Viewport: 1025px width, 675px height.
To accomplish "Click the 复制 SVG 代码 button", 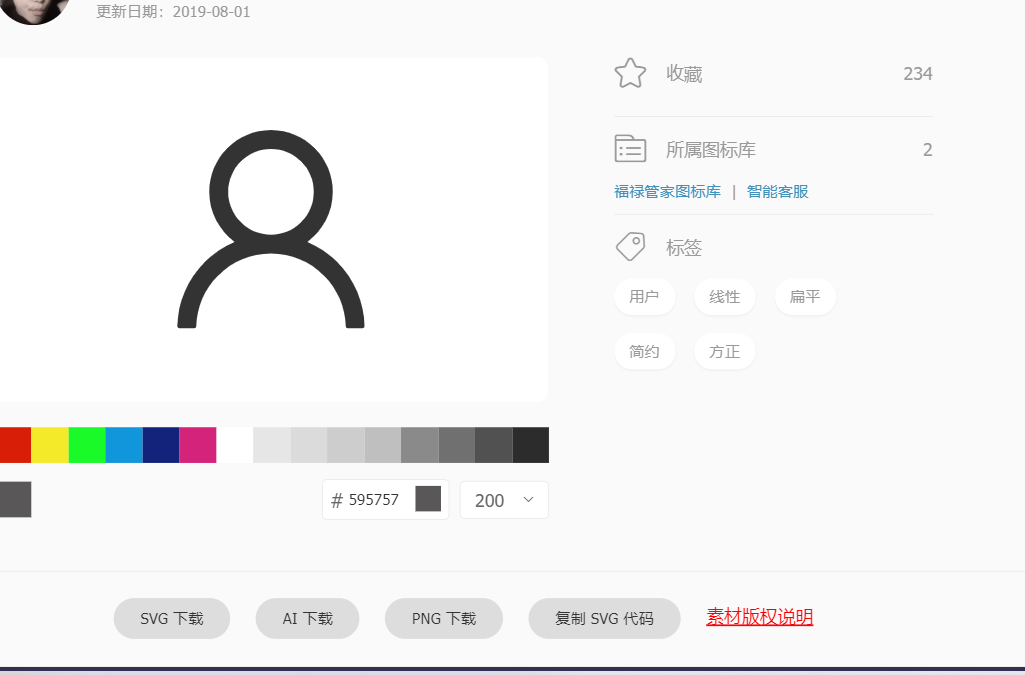I will click(x=604, y=618).
